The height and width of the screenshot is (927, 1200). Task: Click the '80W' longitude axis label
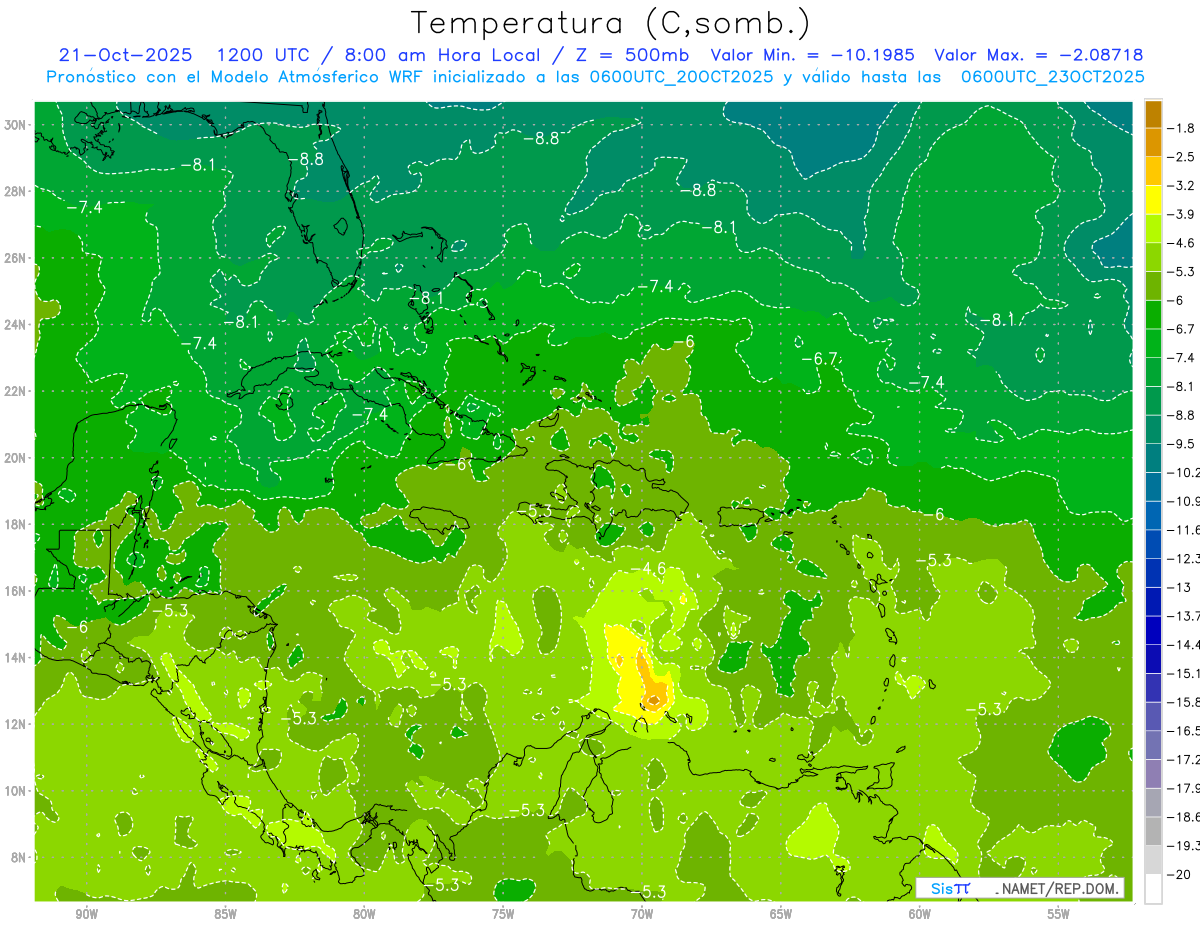365,913
